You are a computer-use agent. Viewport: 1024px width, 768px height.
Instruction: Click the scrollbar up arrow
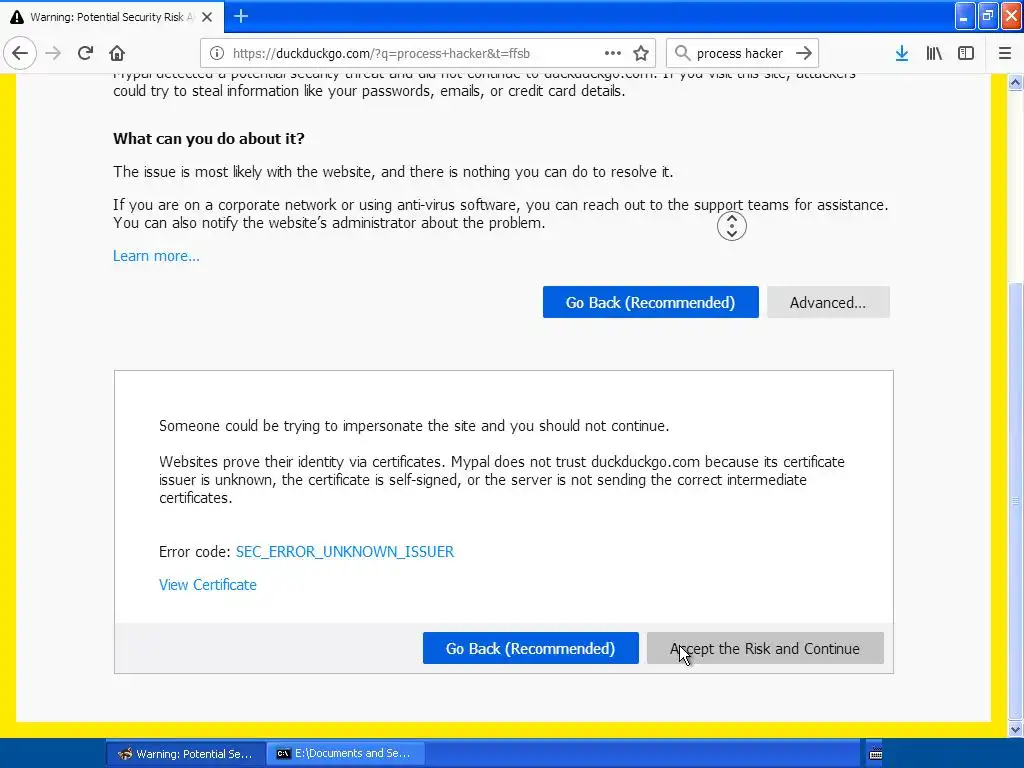coord(1015,82)
